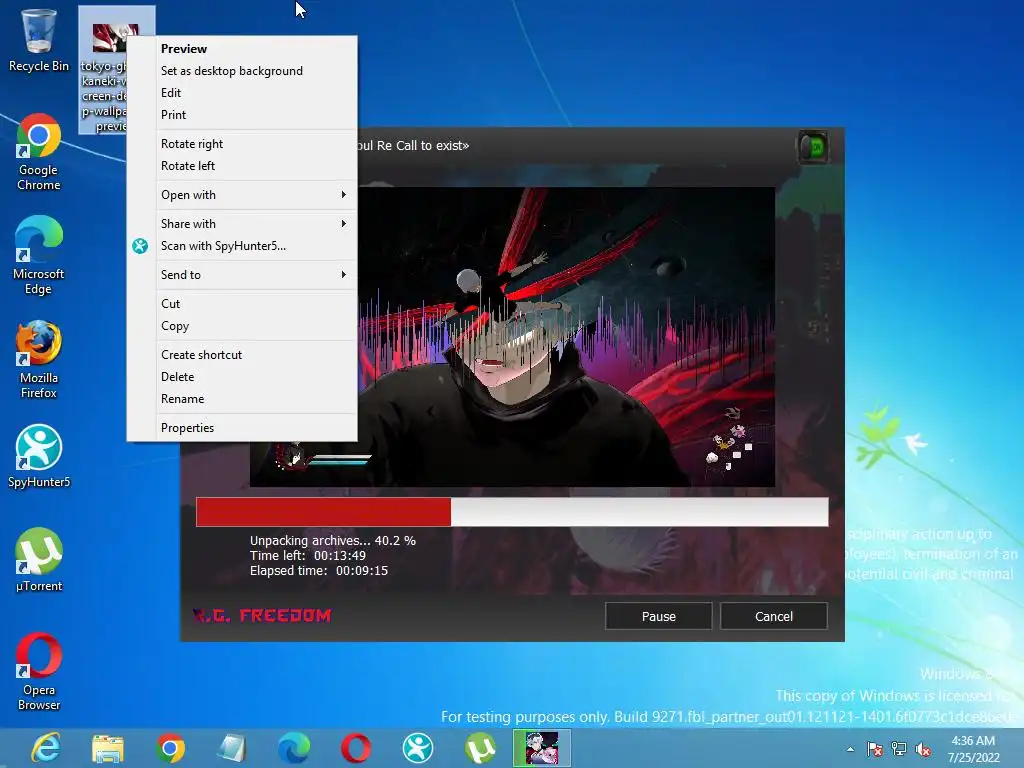Screen dimensions: 1024x768
Task: Open SpyHunter5 desktop shortcut
Action: point(39,456)
